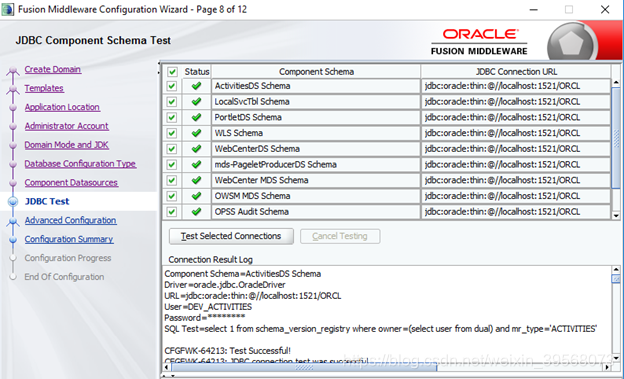
Task: Uncheck the WebCenterDS Schema checkbox
Action: [172, 149]
